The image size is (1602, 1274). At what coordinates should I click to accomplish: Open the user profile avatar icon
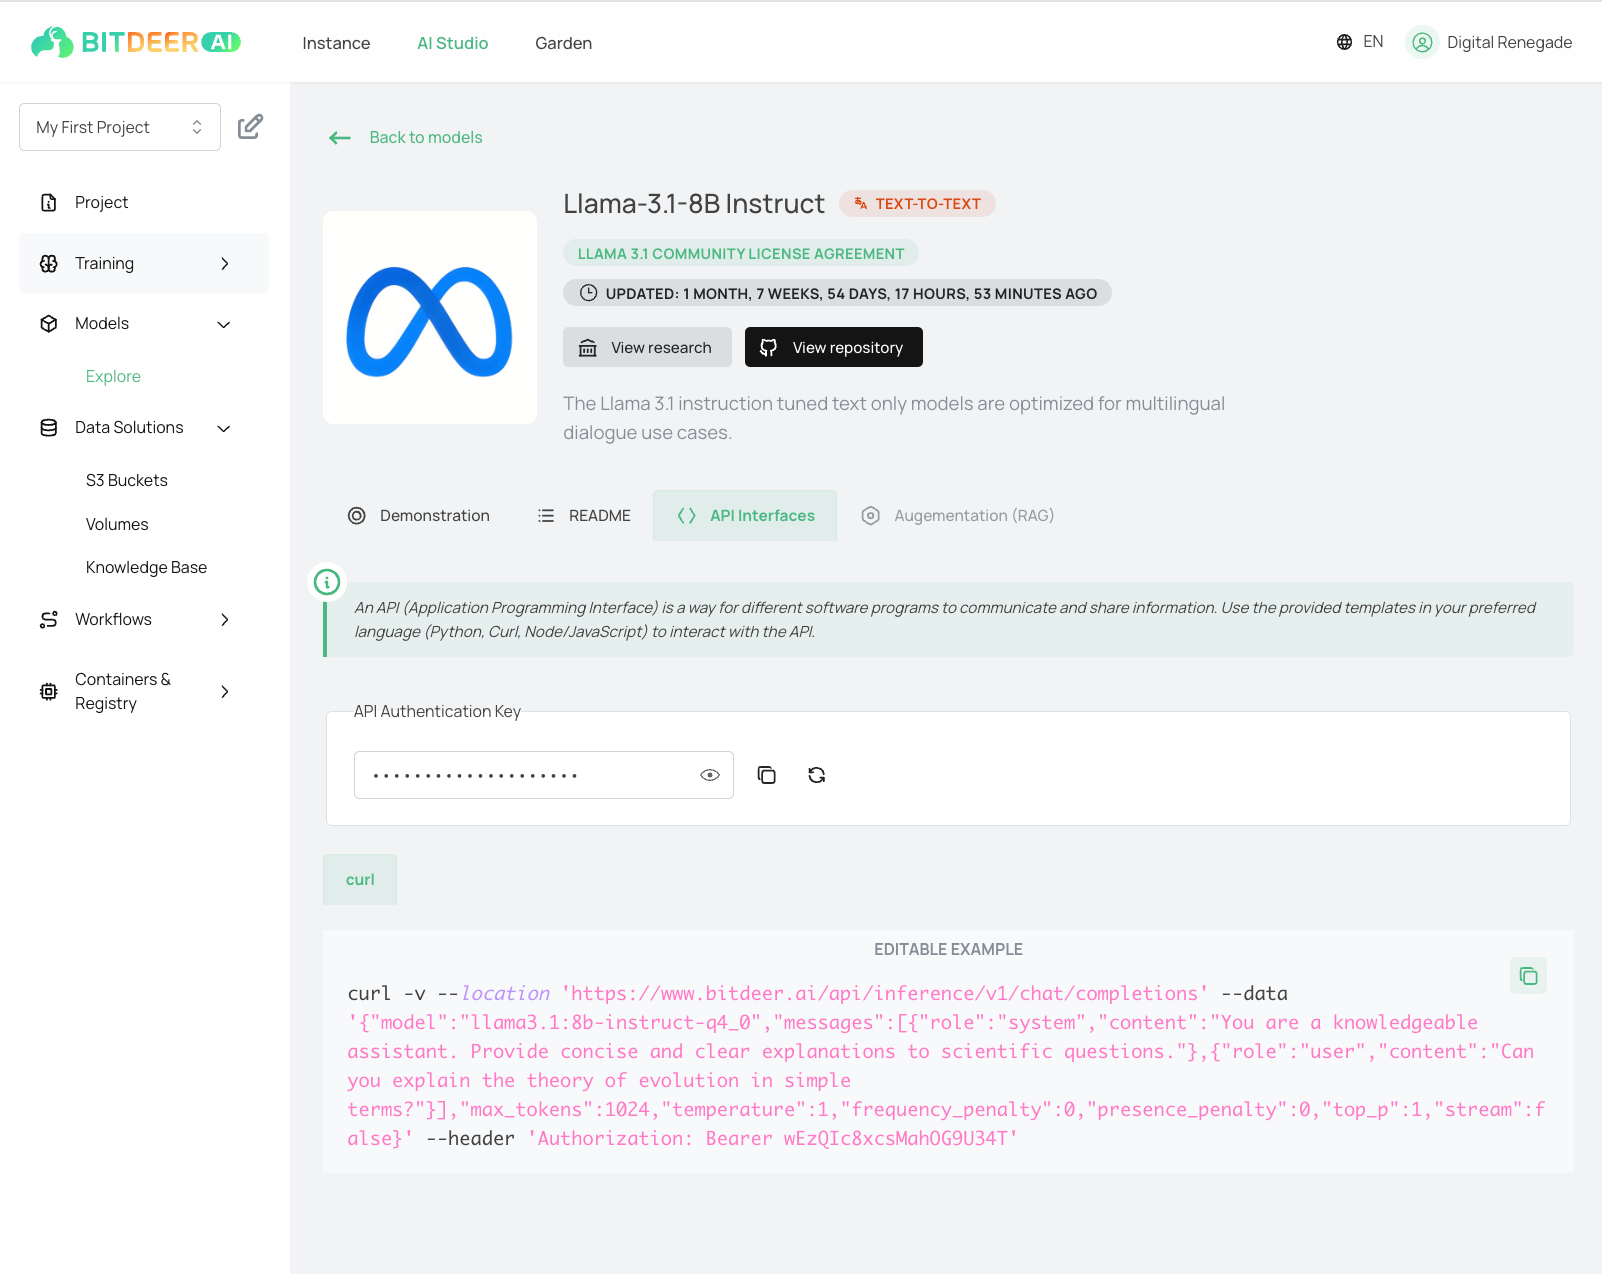(x=1422, y=42)
